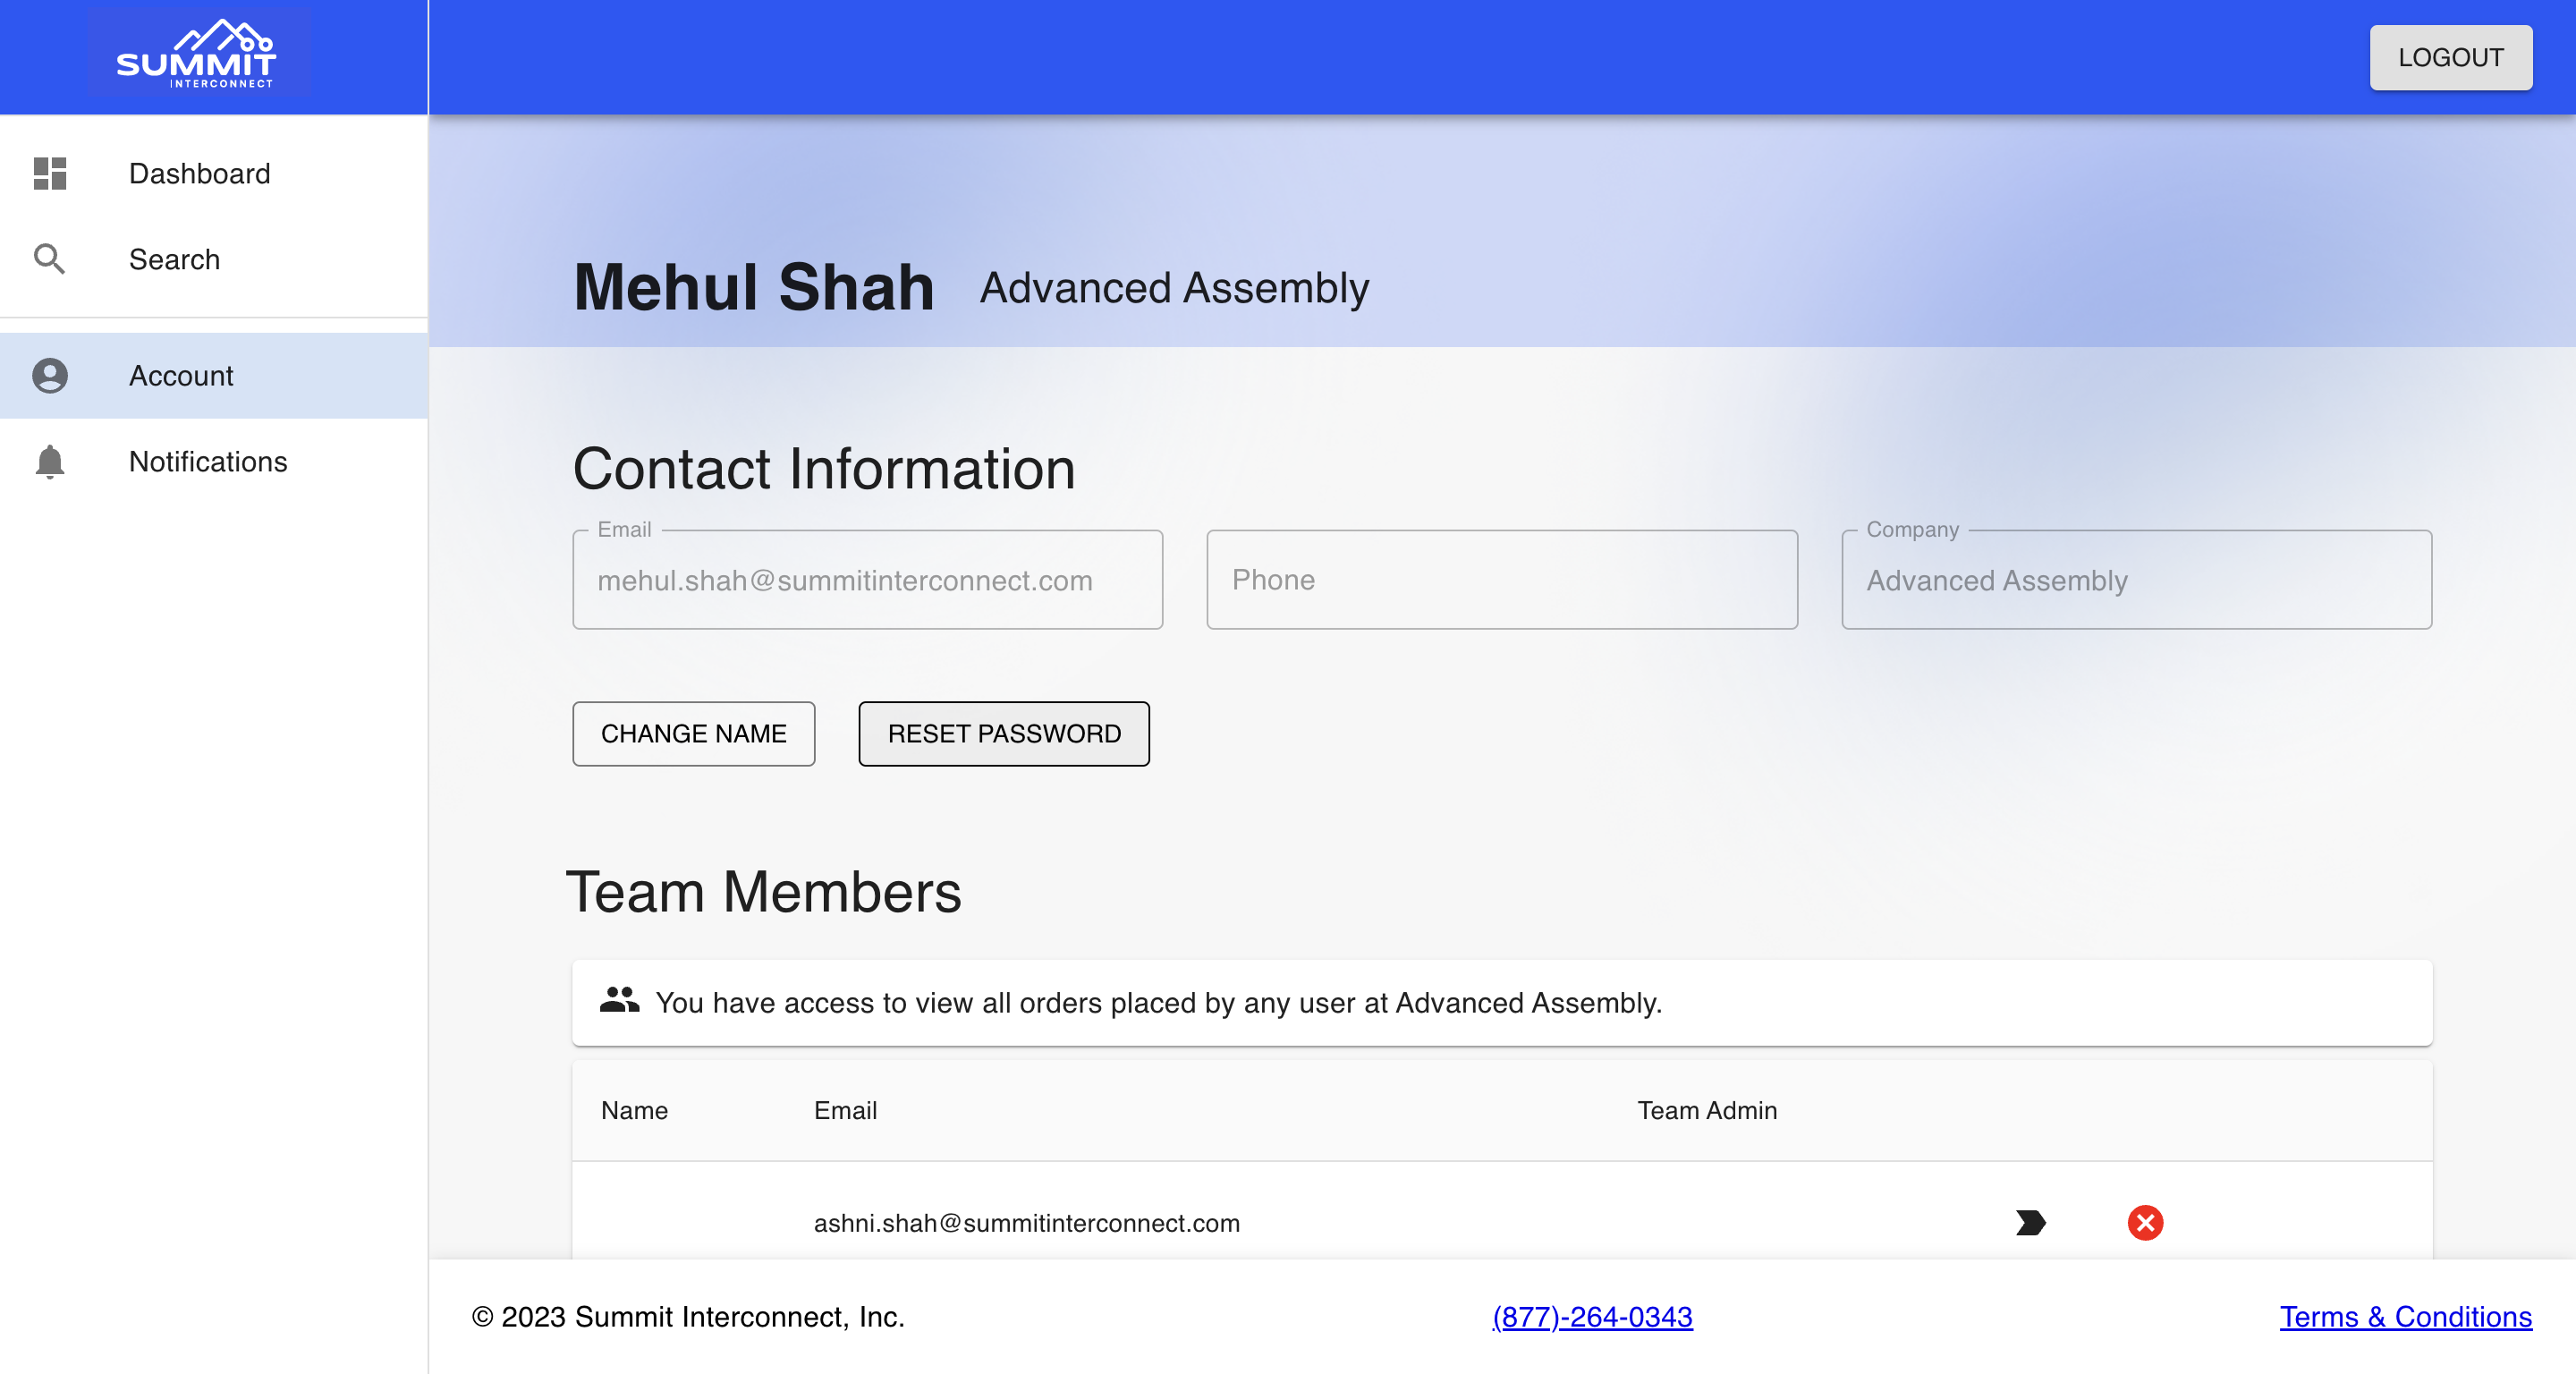
Task: Click the Account person icon
Action: pyautogui.click(x=50, y=375)
